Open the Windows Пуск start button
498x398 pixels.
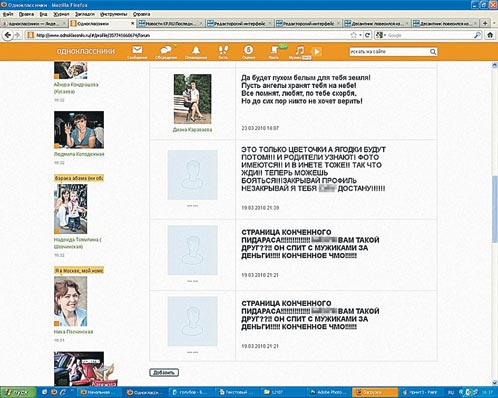coord(18,393)
